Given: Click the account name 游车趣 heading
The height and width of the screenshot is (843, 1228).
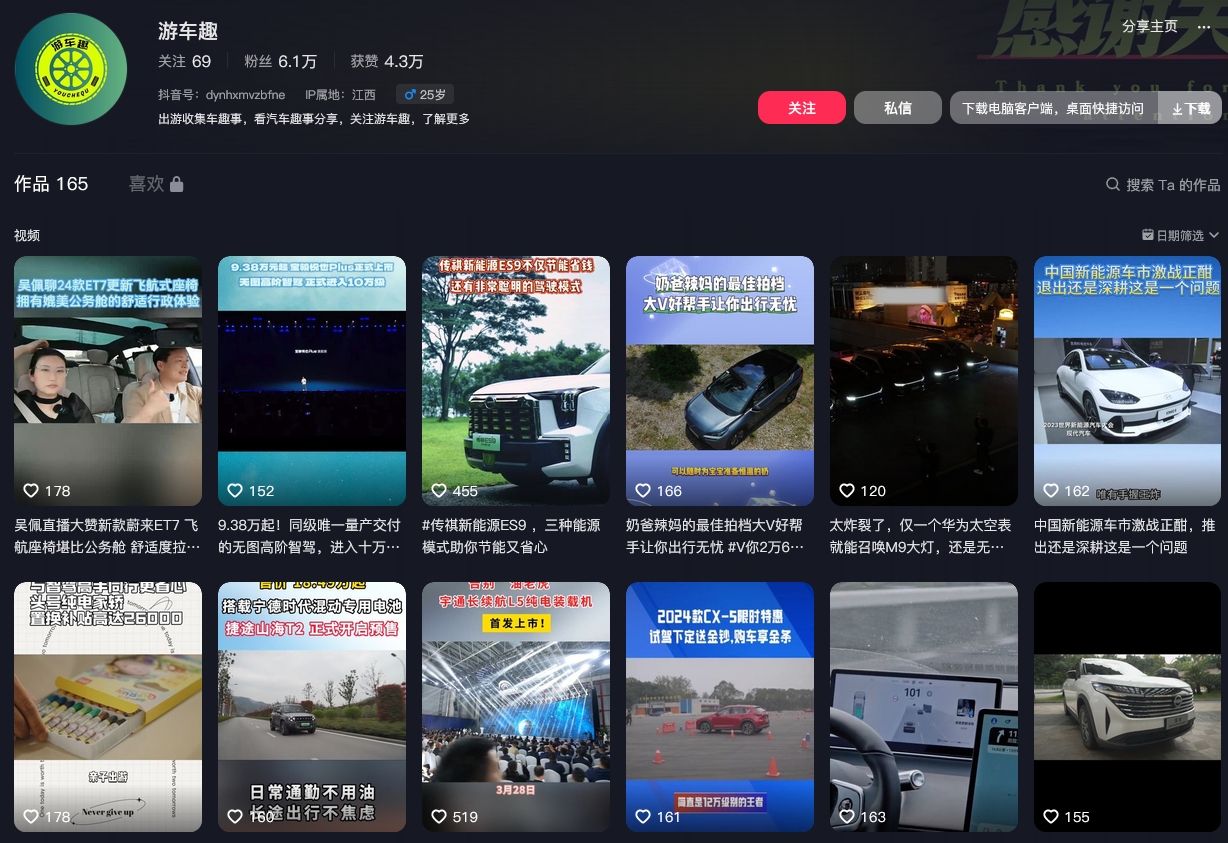Looking at the screenshot, I should pos(188,31).
